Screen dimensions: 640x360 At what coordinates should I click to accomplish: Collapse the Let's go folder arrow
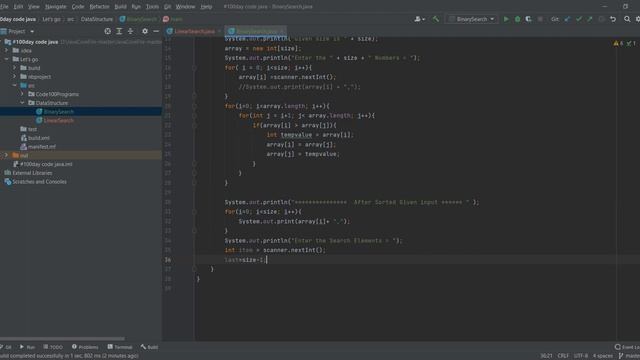pyautogui.click(x=6, y=59)
